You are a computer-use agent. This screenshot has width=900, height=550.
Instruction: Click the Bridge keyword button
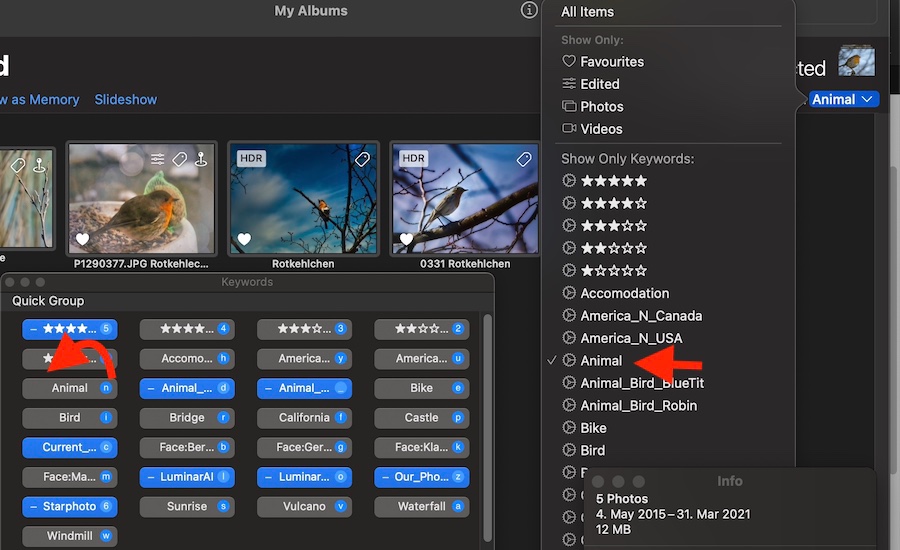pos(187,417)
